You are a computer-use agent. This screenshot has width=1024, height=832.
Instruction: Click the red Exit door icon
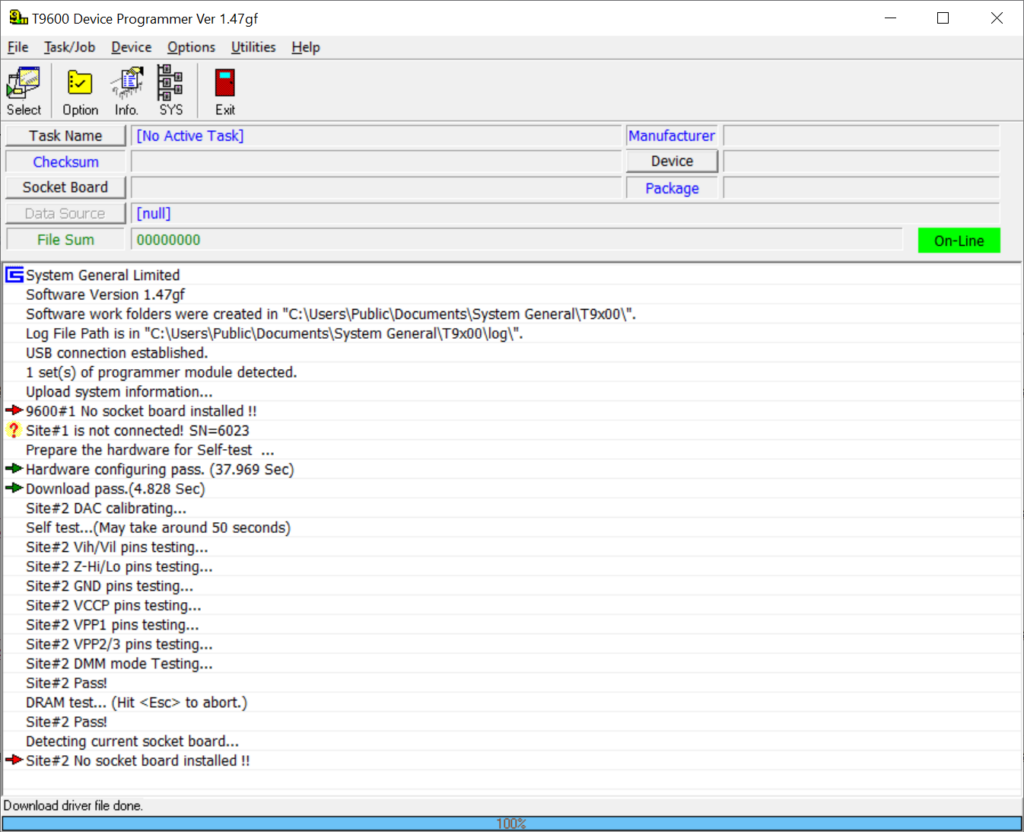225,91
